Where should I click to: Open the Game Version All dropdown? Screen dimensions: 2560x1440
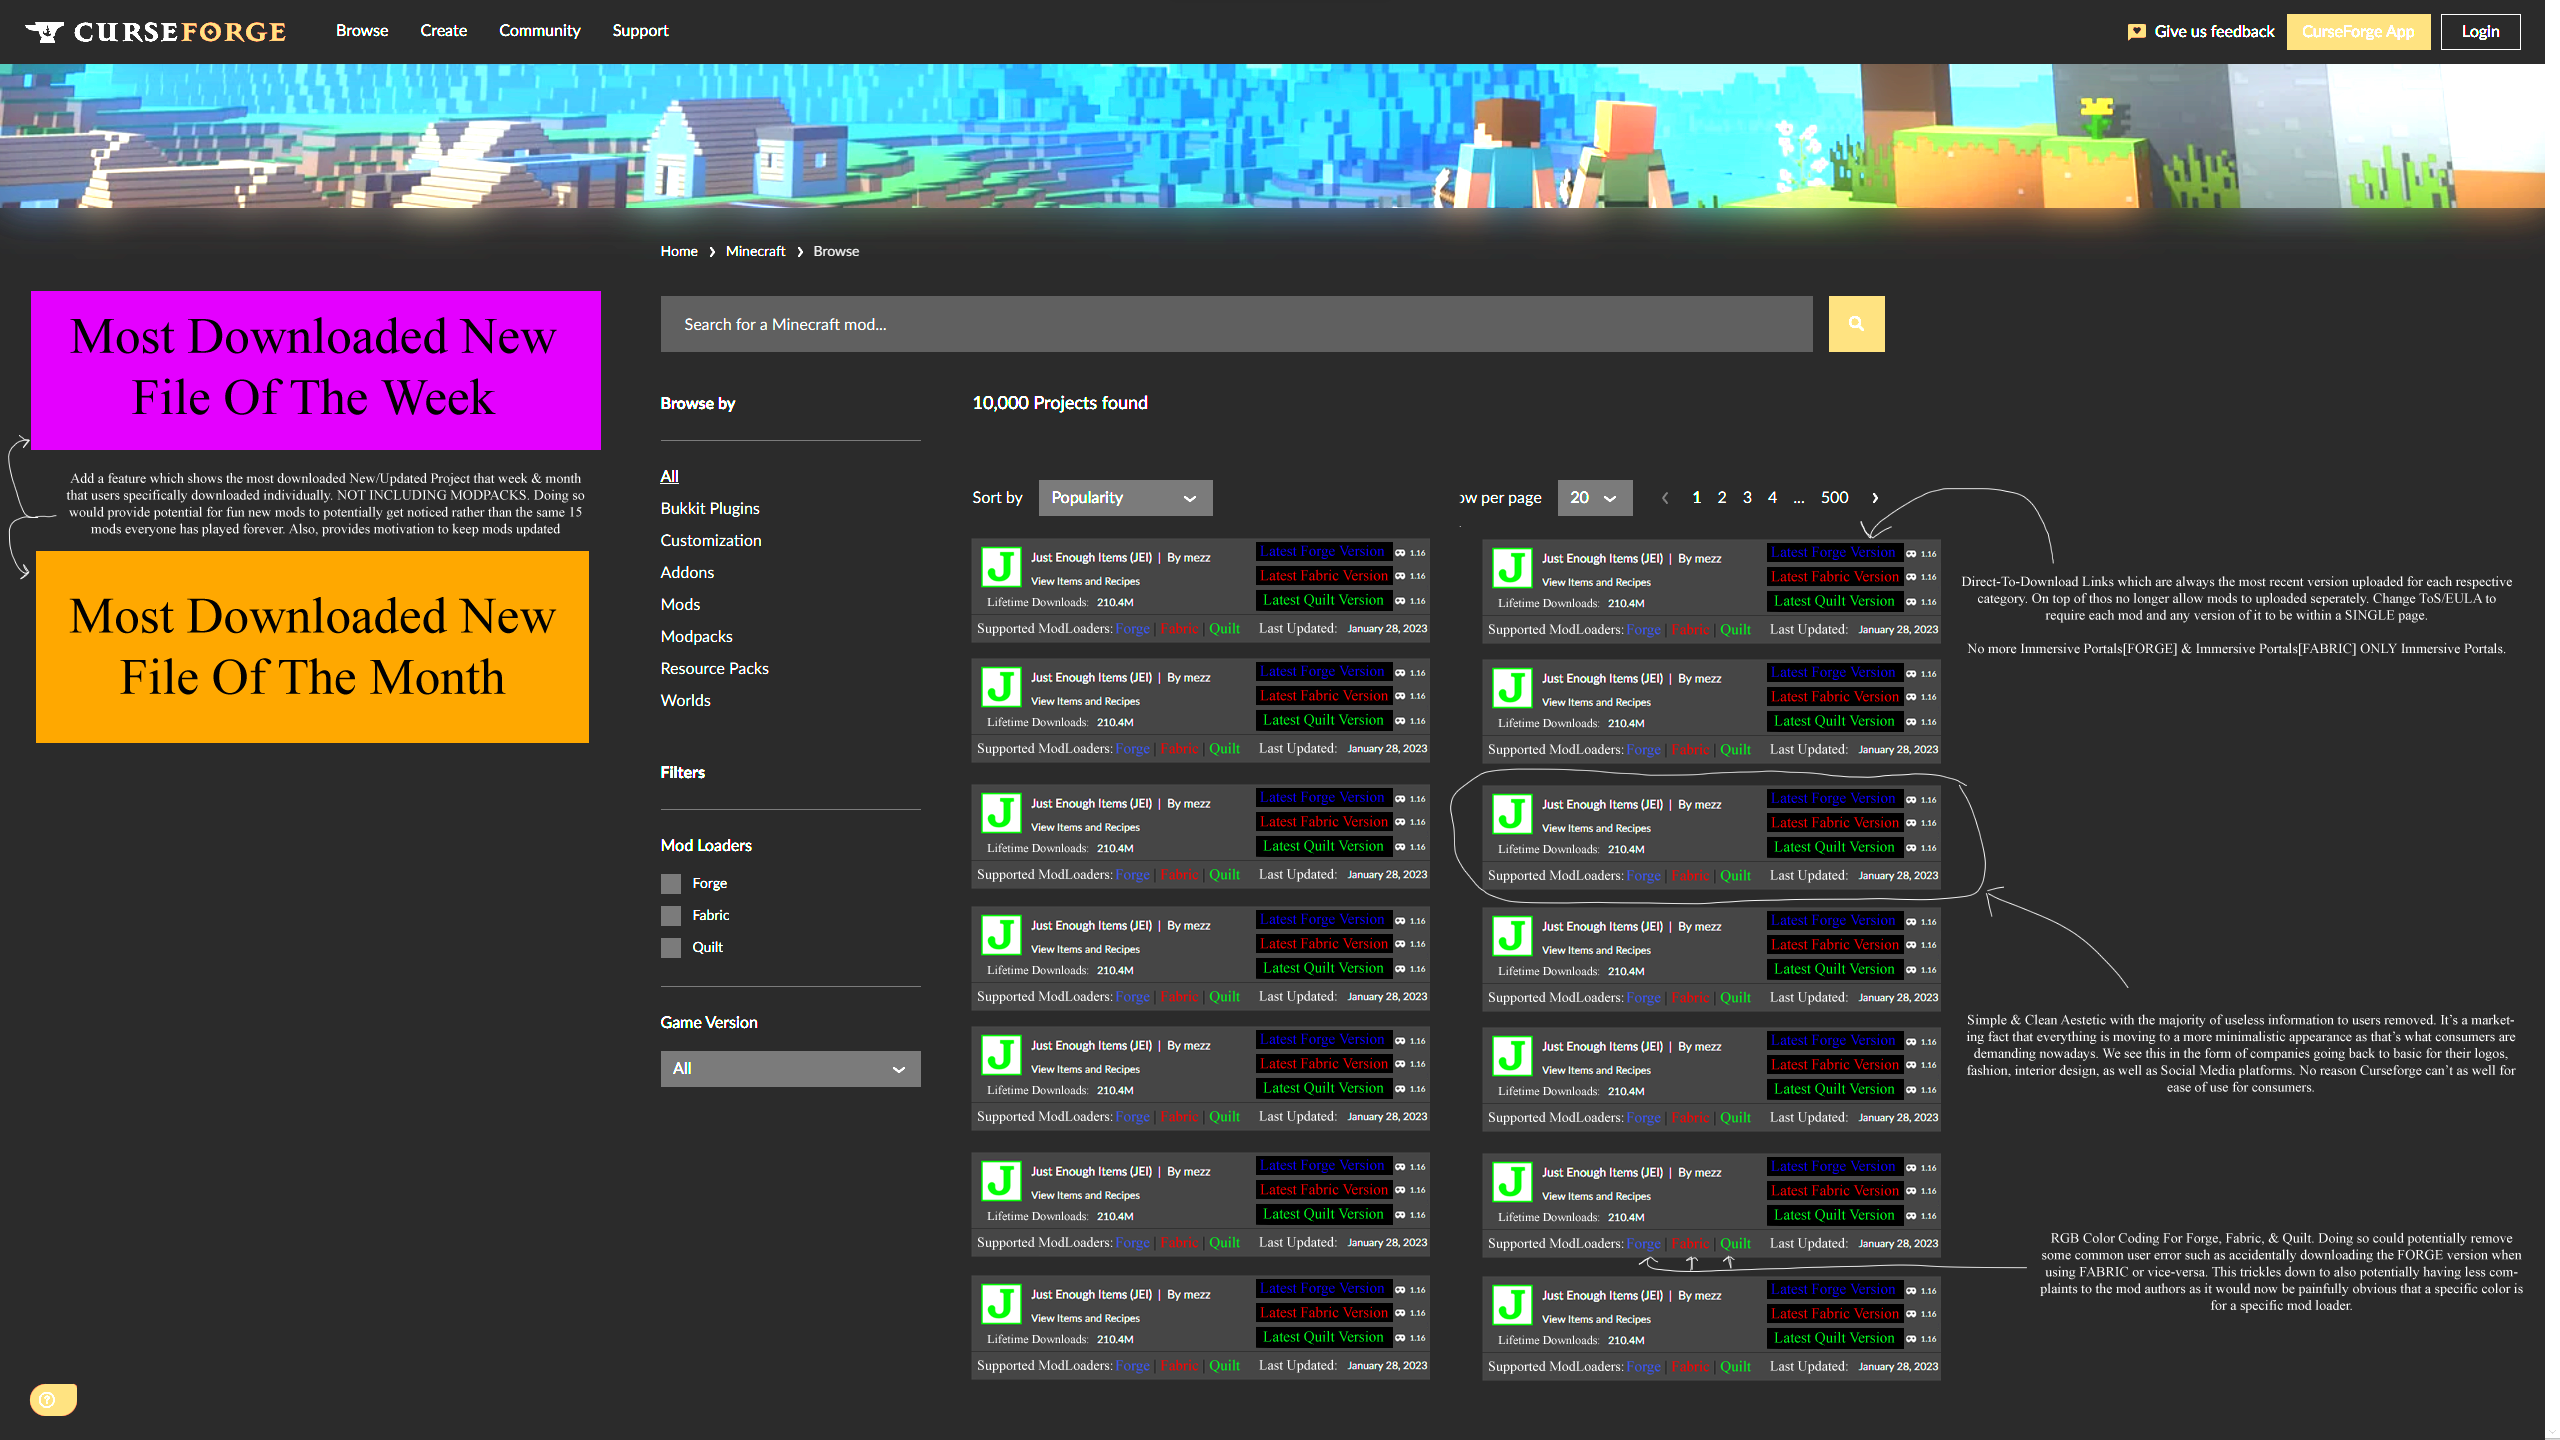click(x=790, y=1069)
